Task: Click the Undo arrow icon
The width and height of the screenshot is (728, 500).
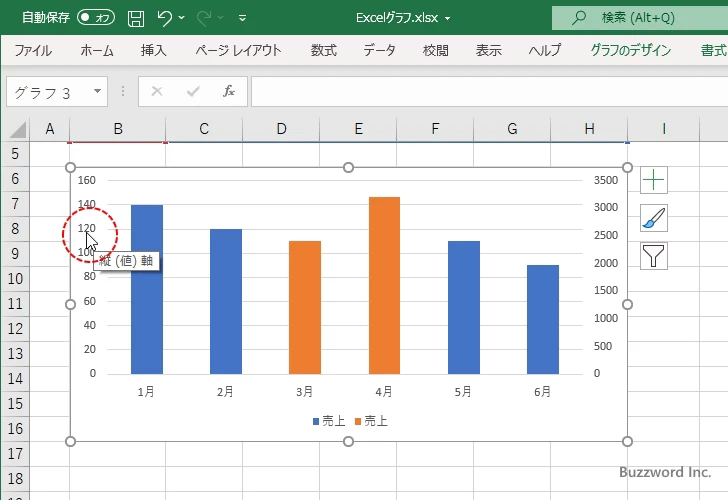Action: click(x=164, y=18)
